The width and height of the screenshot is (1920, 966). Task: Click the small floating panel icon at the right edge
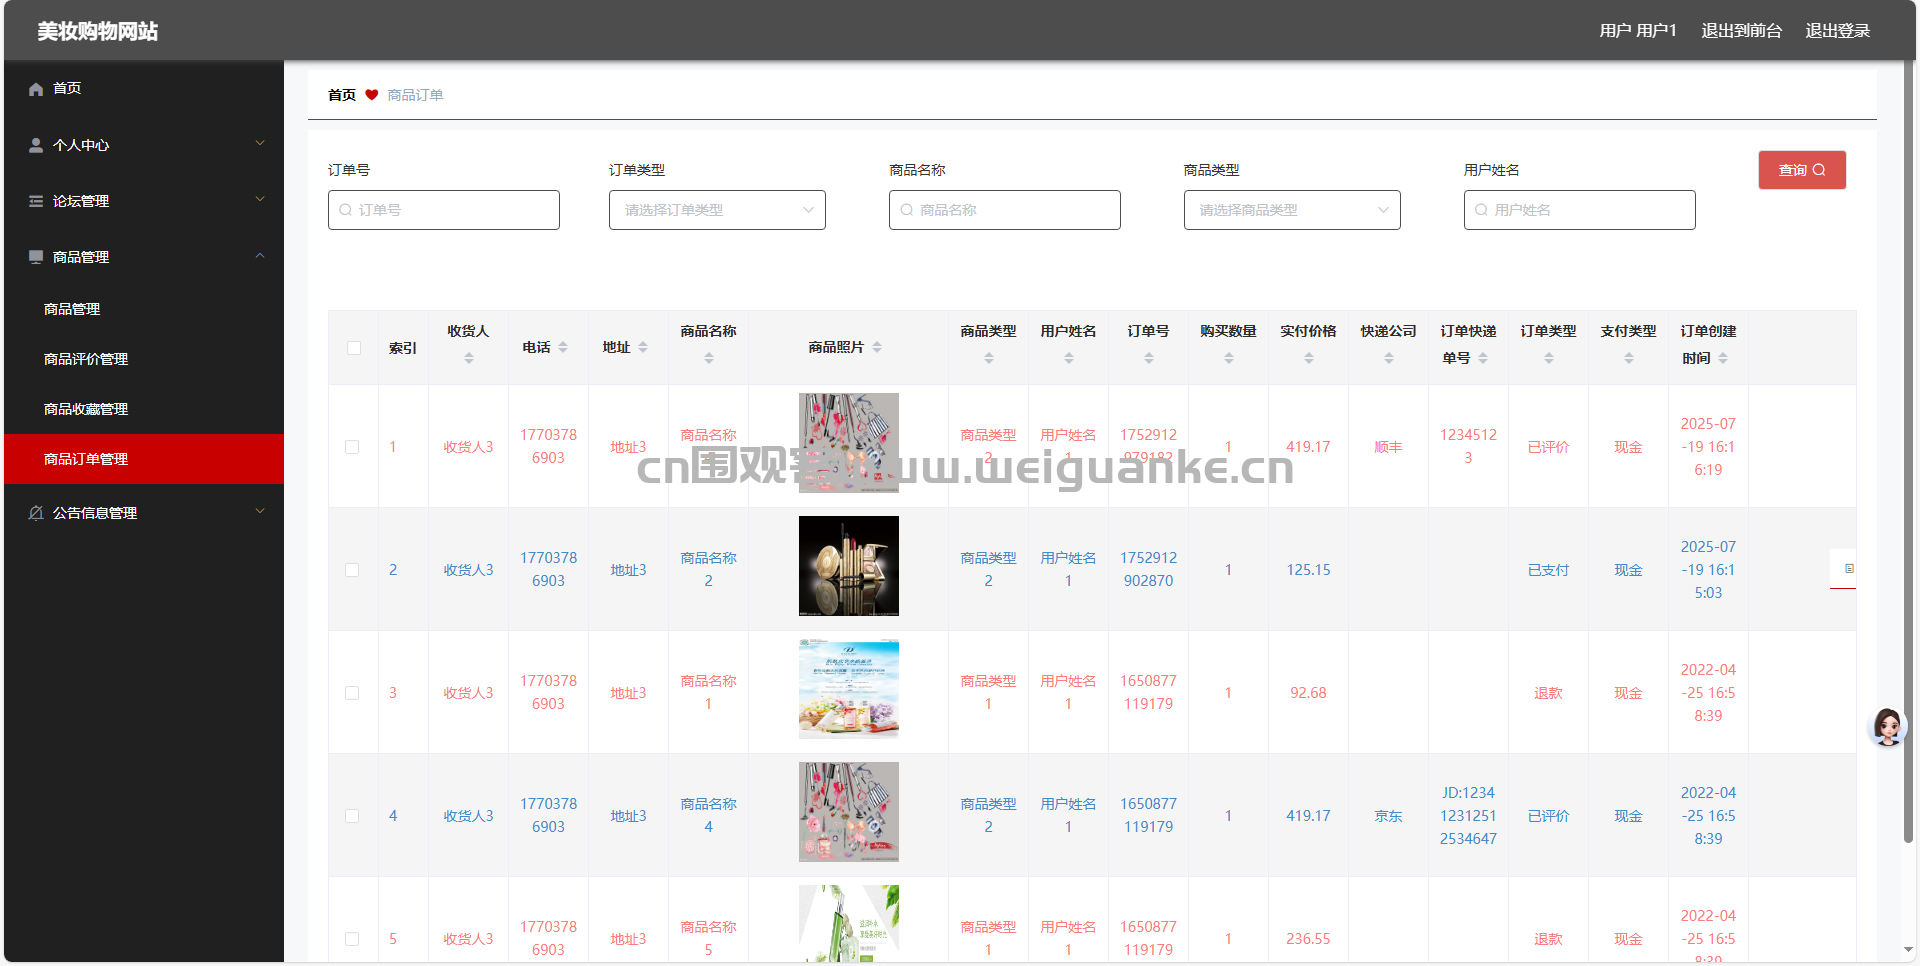pos(1849,568)
